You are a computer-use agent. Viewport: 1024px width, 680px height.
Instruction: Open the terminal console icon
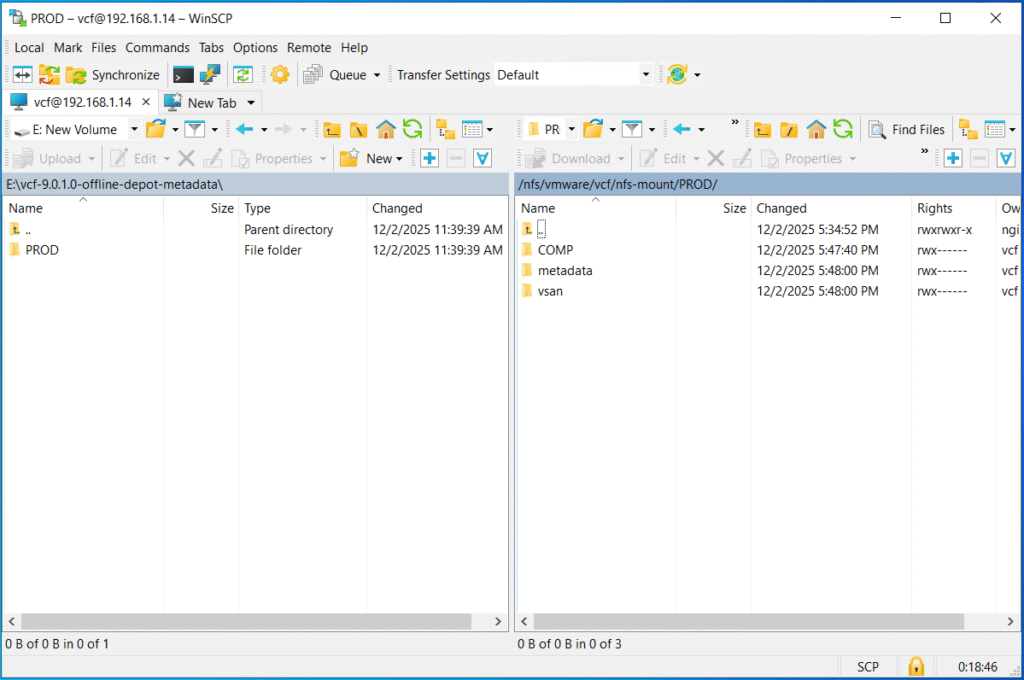[x=183, y=75]
